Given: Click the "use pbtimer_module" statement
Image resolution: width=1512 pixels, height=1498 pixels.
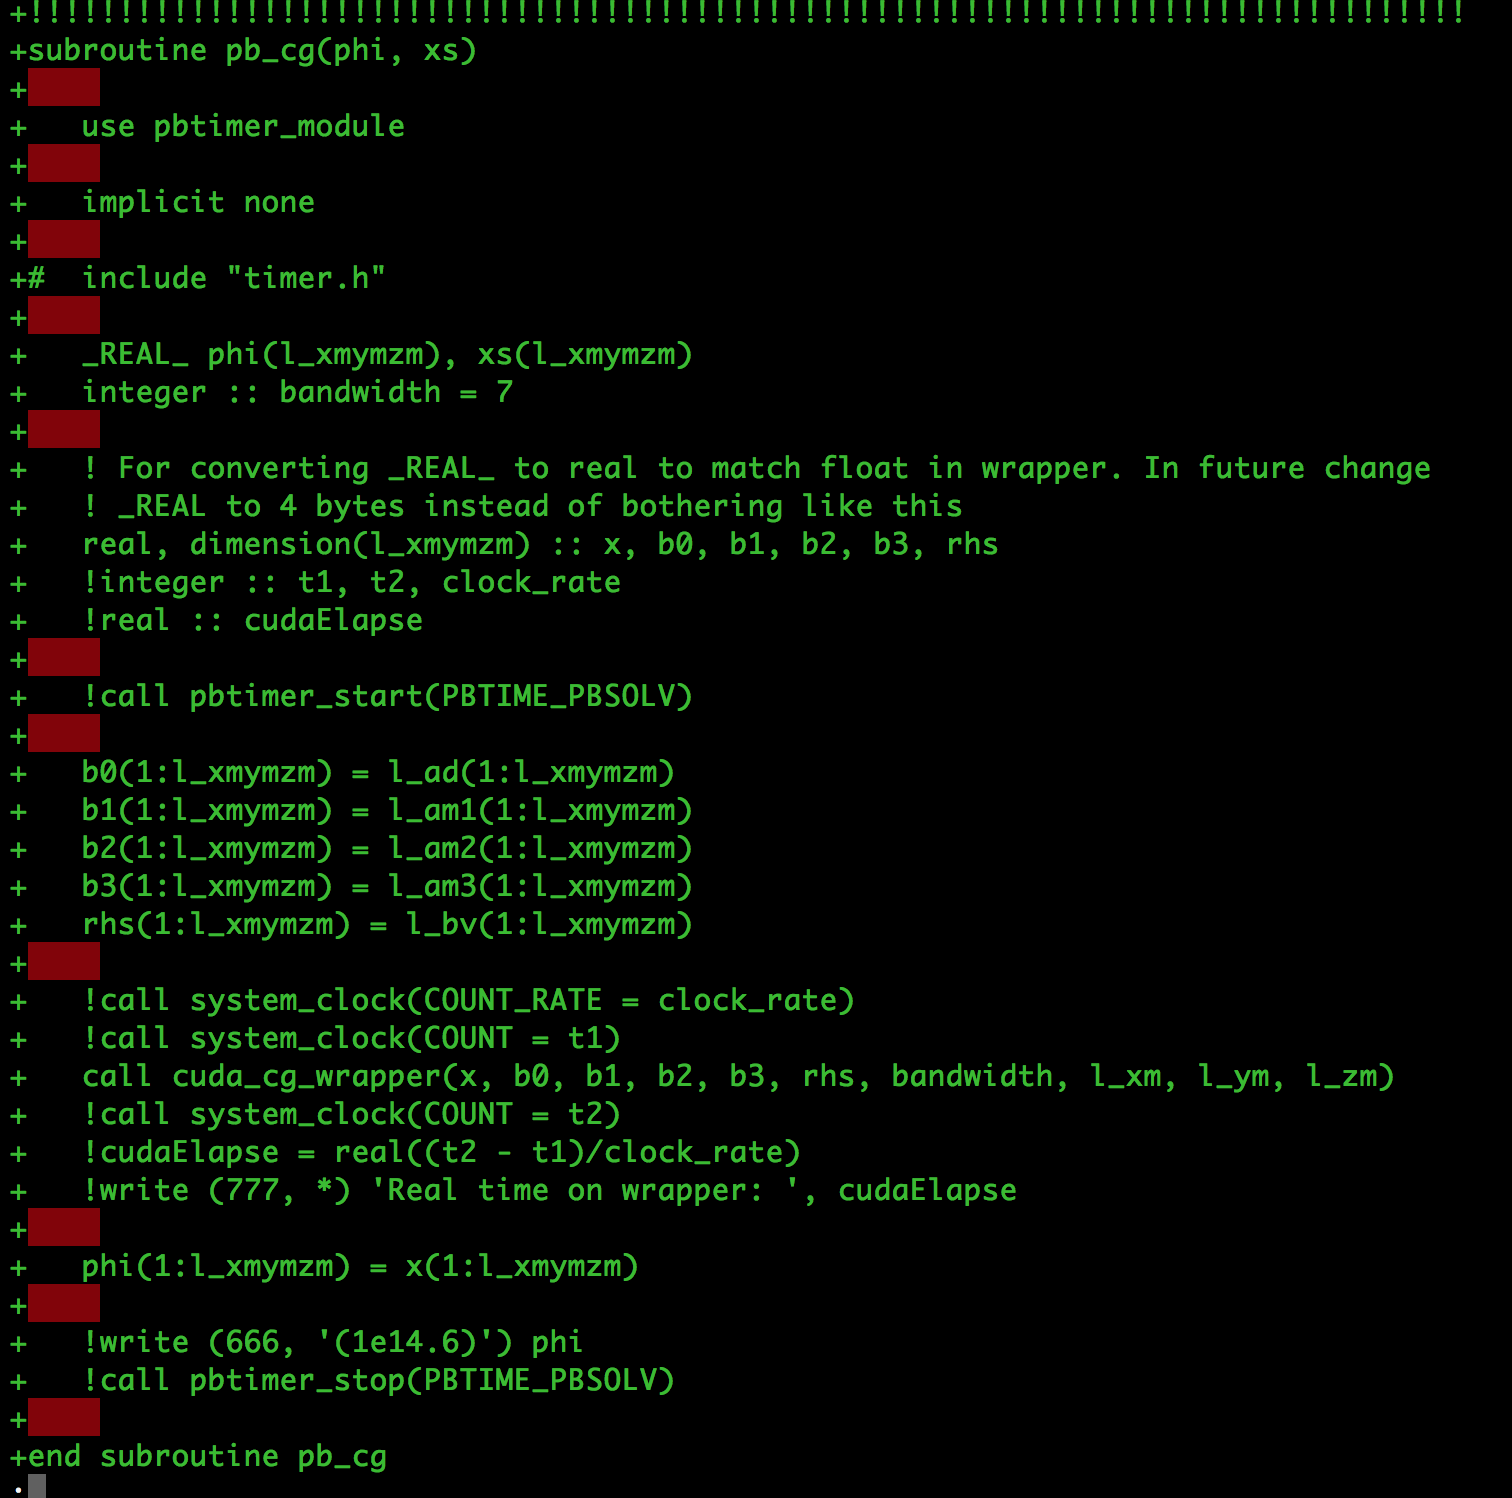Looking at the screenshot, I should coord(243,126).
